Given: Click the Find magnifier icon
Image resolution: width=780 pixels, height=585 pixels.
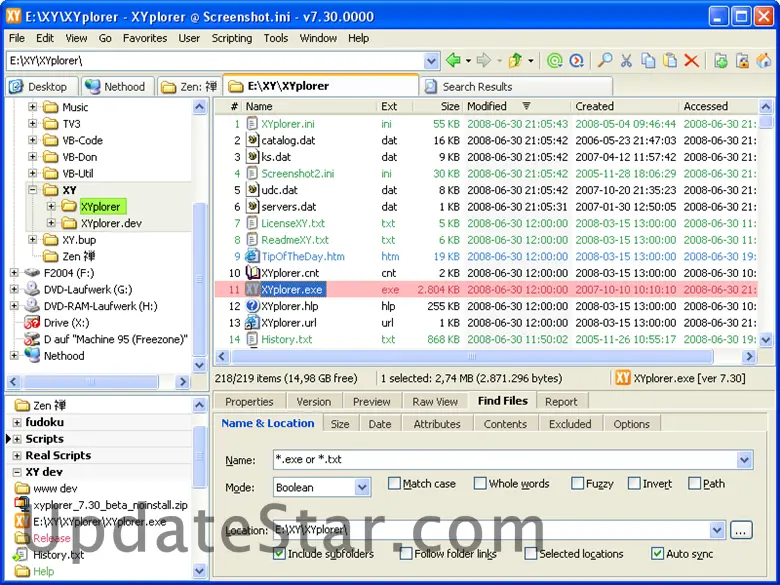Looking at the screenshot, I should 605,61.
